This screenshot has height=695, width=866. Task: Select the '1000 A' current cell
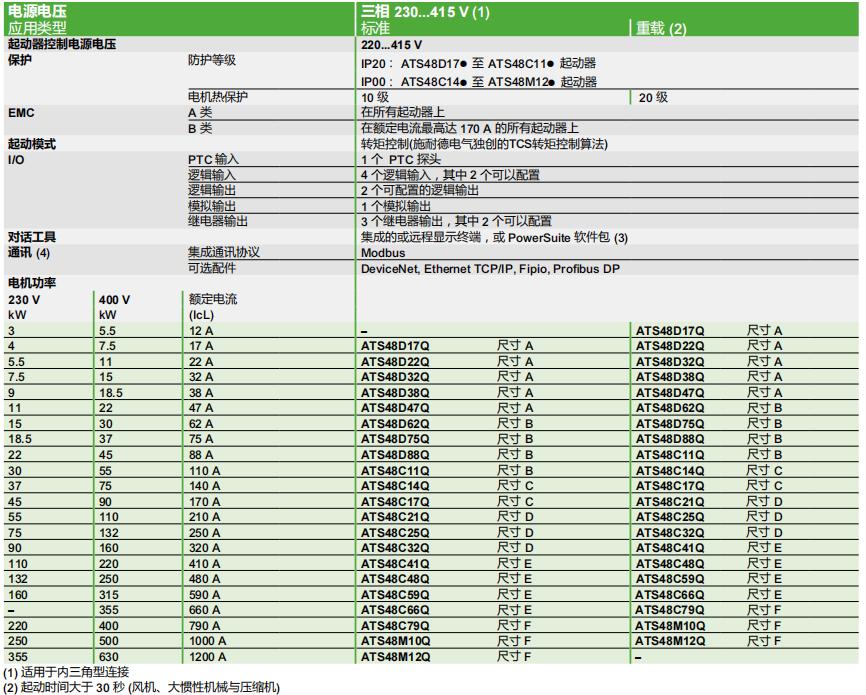click(x=207, y=641)
